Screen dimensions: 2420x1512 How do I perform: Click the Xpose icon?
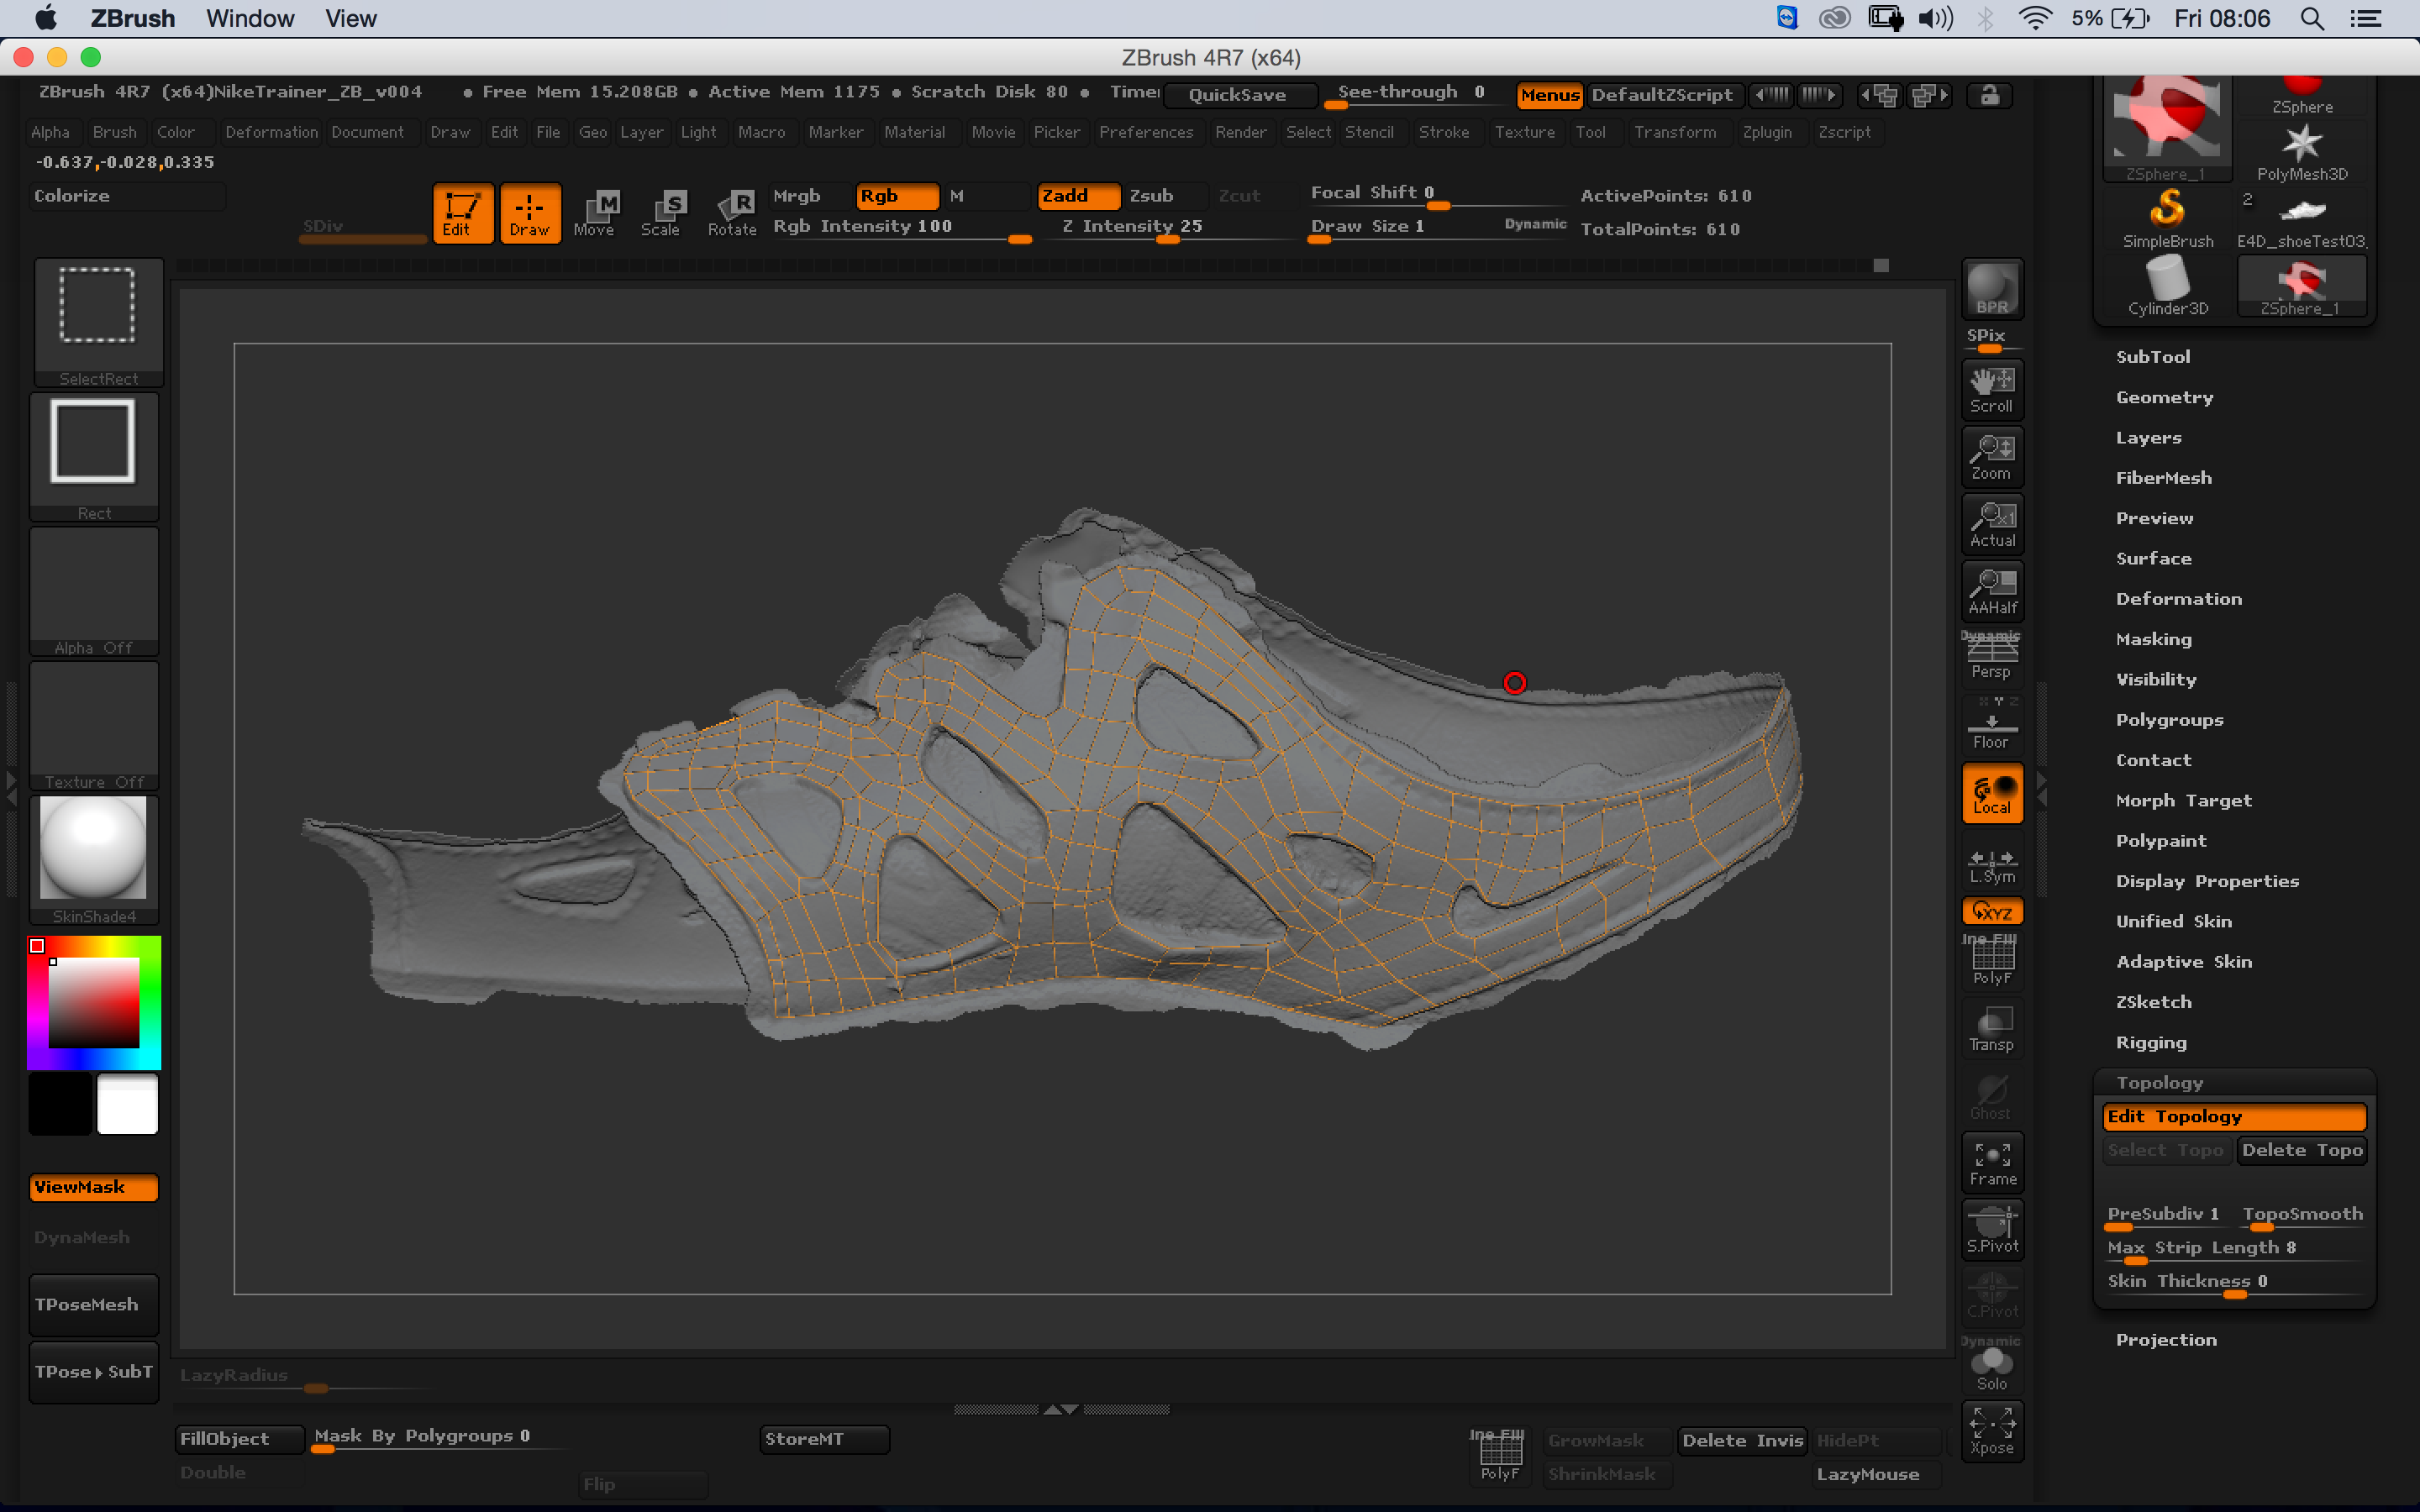(1992, 1432)
